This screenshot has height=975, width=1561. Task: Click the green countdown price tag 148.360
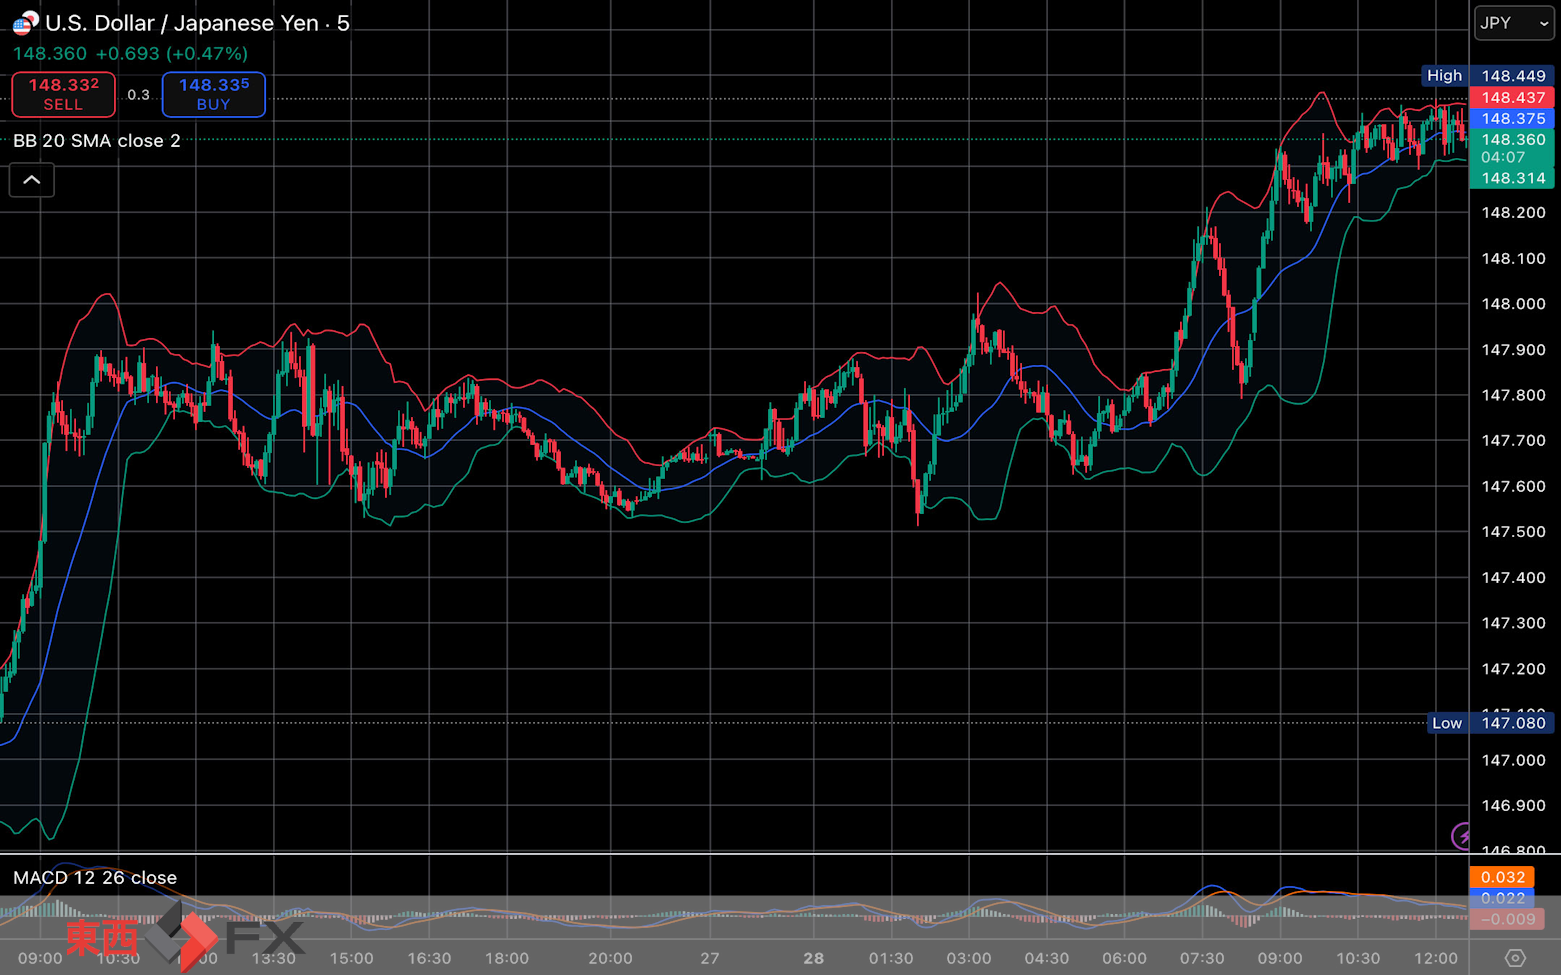pos(1512,148)
